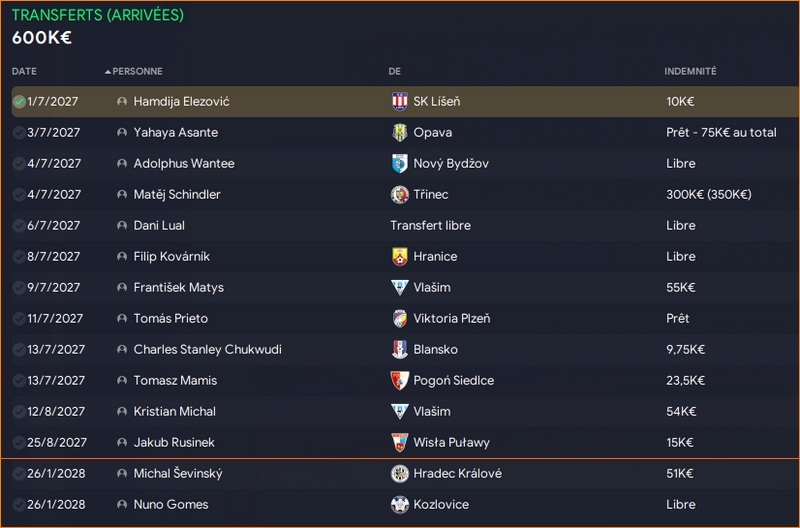This screenshot has width=800, height=528.
Task: Tick the checkbox for Yahaya Asante
Action: pos(19,133)
